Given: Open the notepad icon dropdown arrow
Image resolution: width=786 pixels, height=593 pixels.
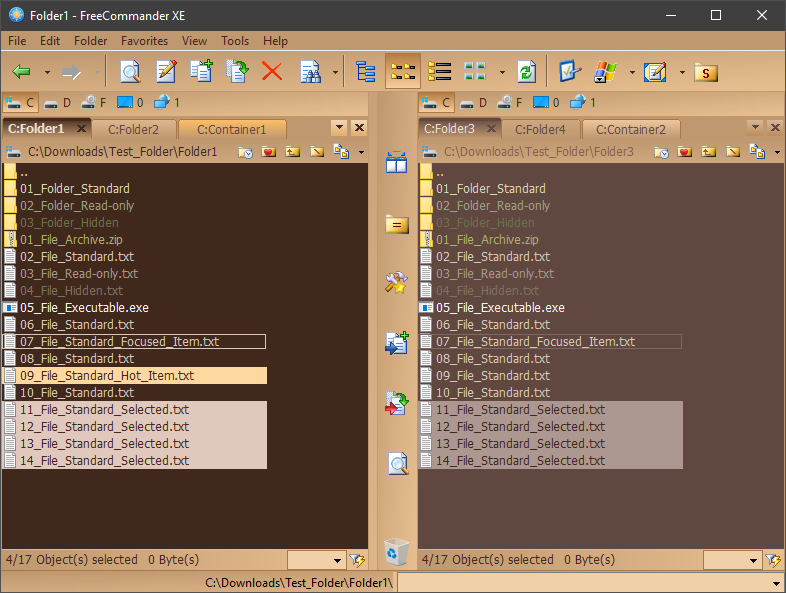Looking at the screenshot, I should 682,73.
